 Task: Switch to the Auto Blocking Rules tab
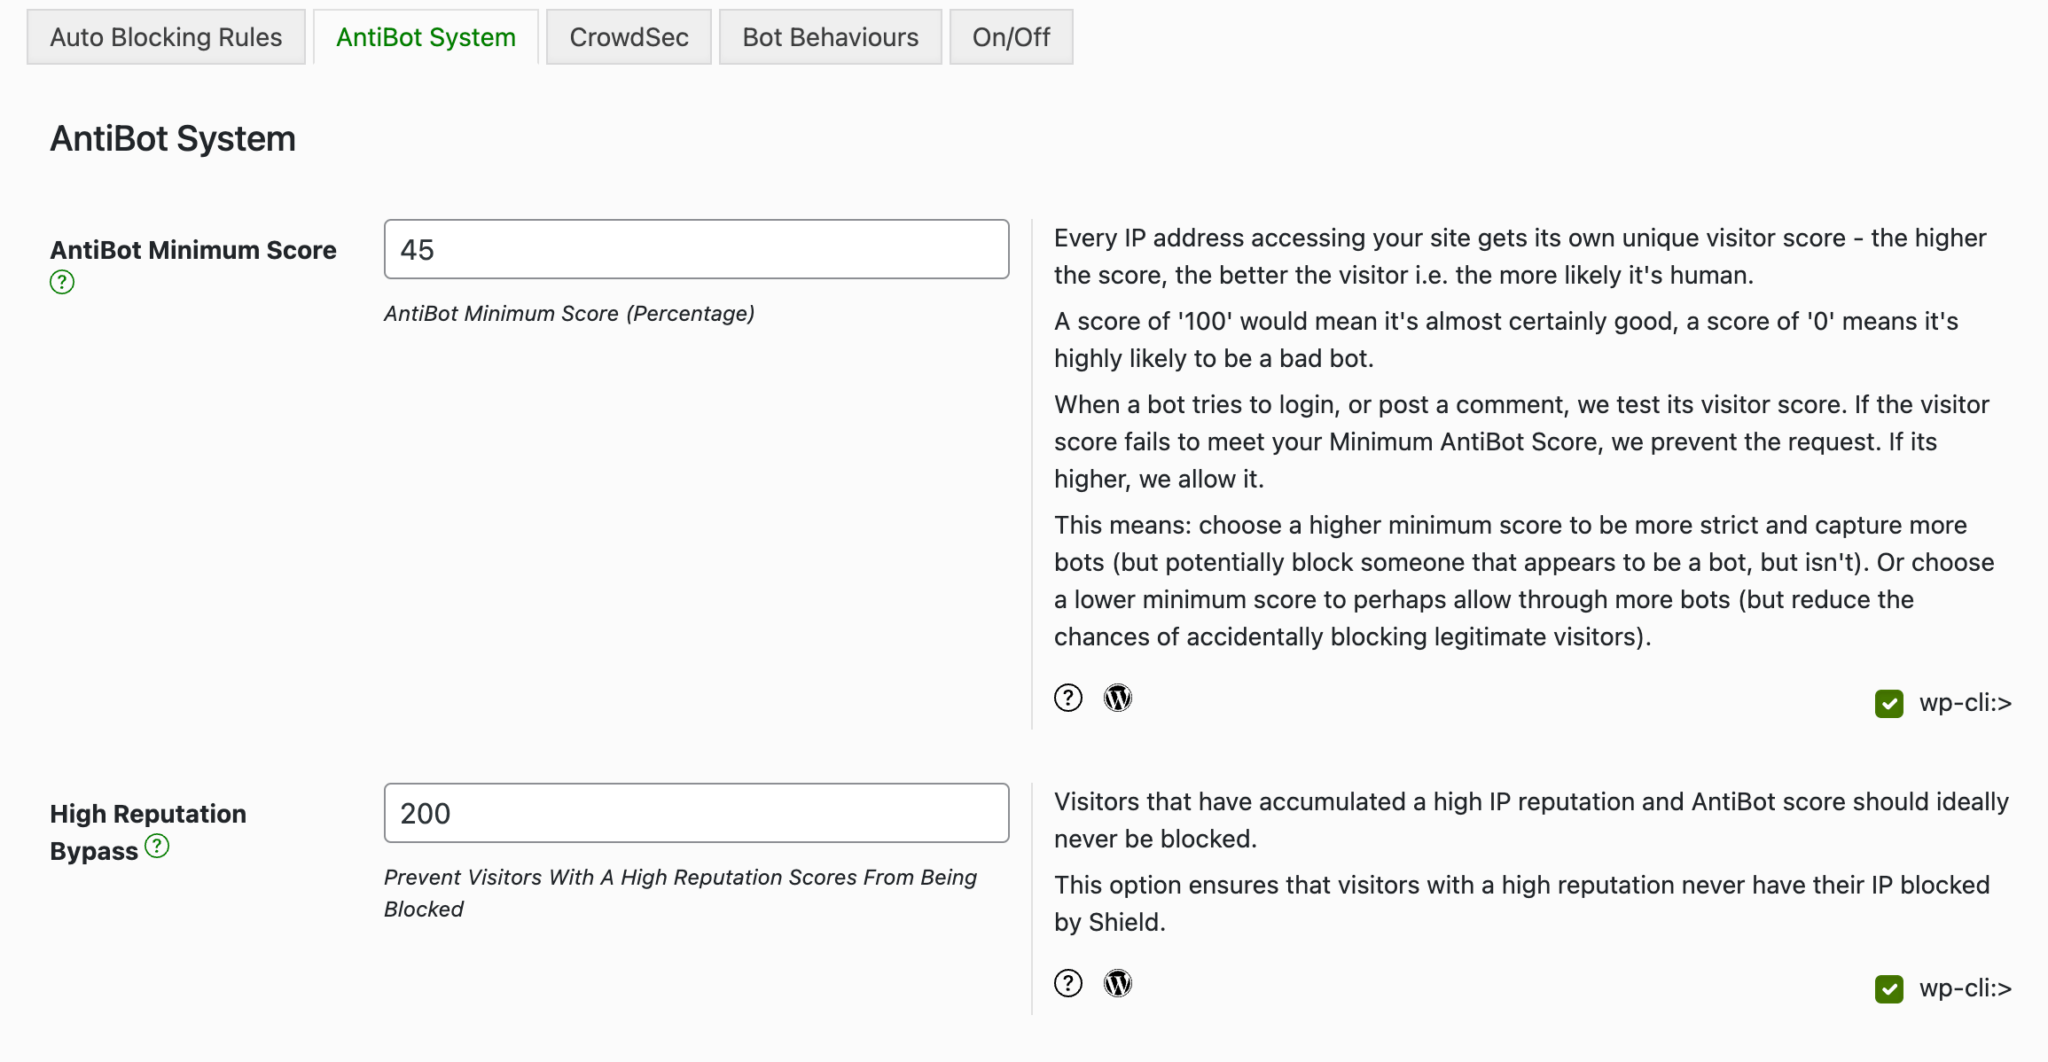pos(166,37)
